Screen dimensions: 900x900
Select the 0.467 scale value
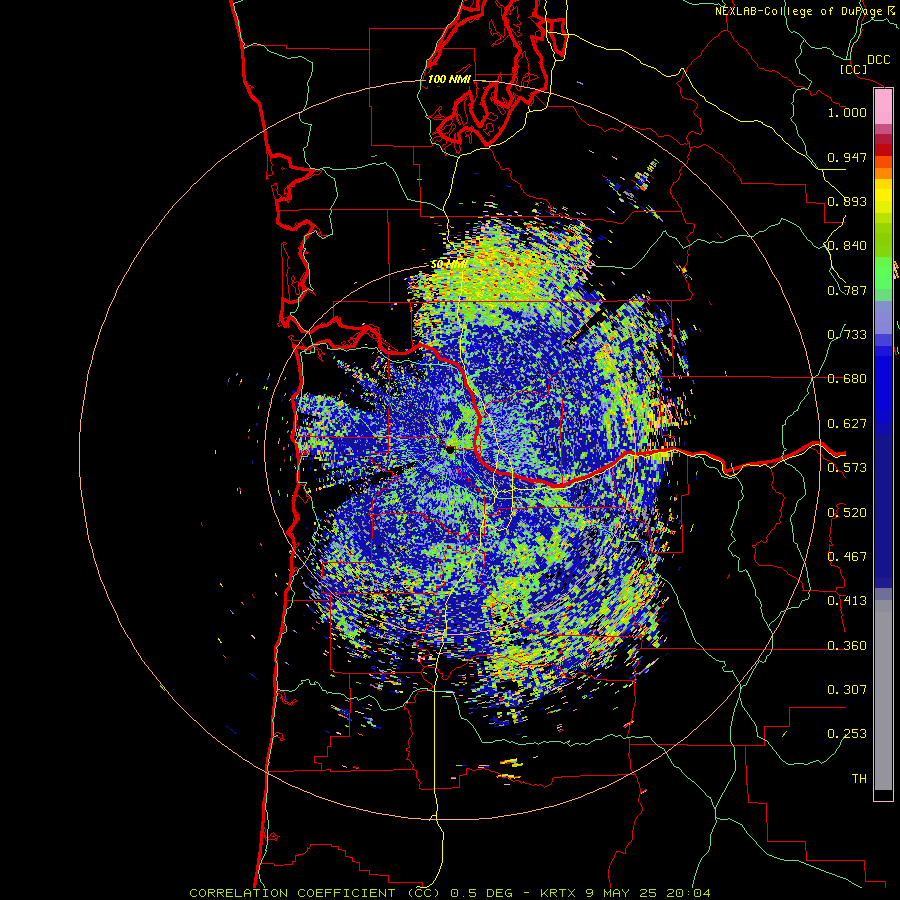[847, 557]
